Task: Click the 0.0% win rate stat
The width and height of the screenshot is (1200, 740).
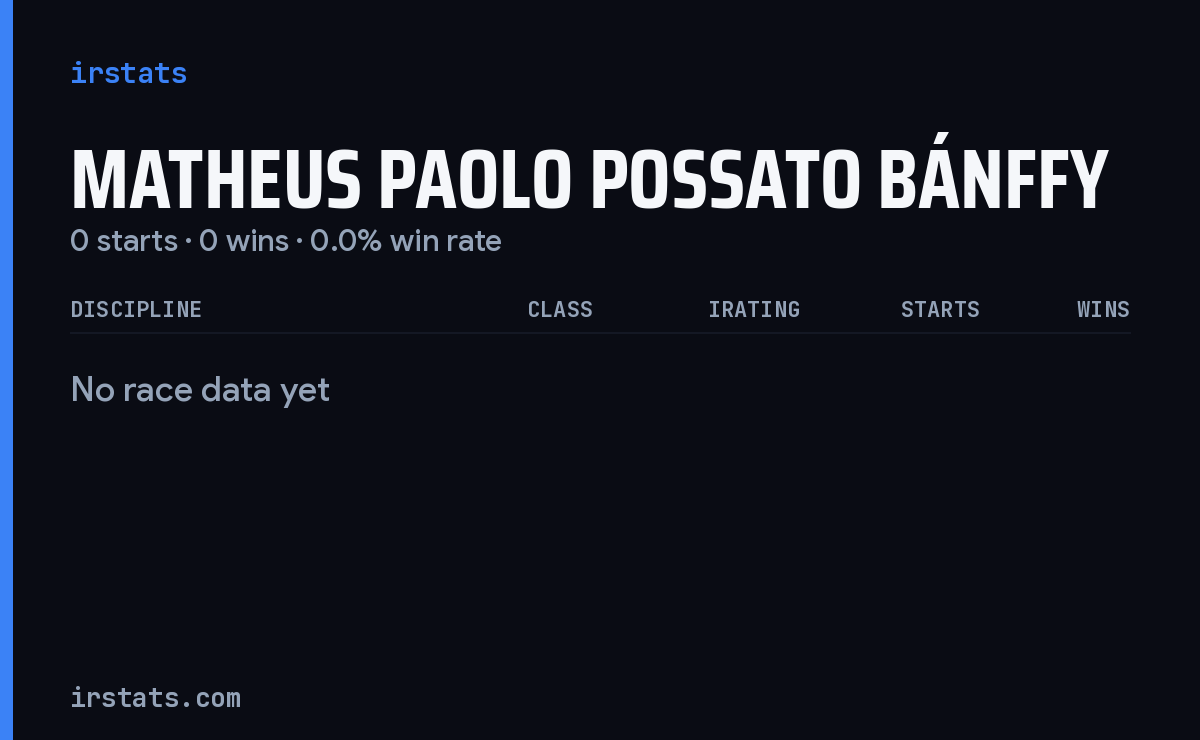Action: pyautogui.click(x=405, y=241)
